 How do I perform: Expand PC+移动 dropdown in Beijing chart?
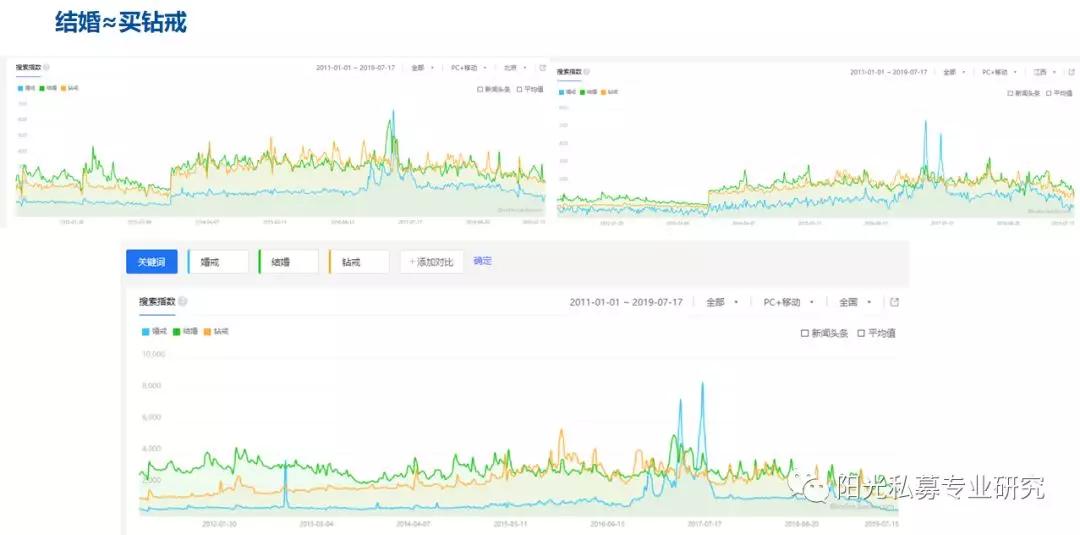tap(468, 67)
